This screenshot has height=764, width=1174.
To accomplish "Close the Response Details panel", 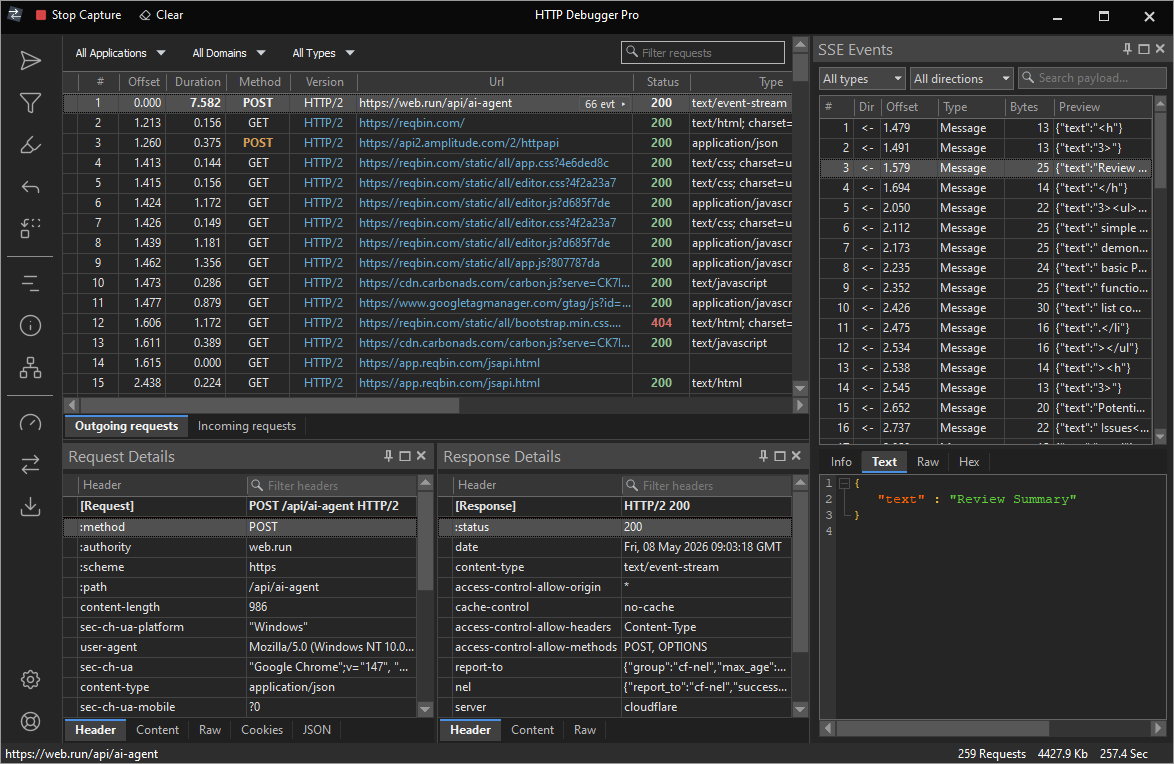I will [x=796, y=456].
